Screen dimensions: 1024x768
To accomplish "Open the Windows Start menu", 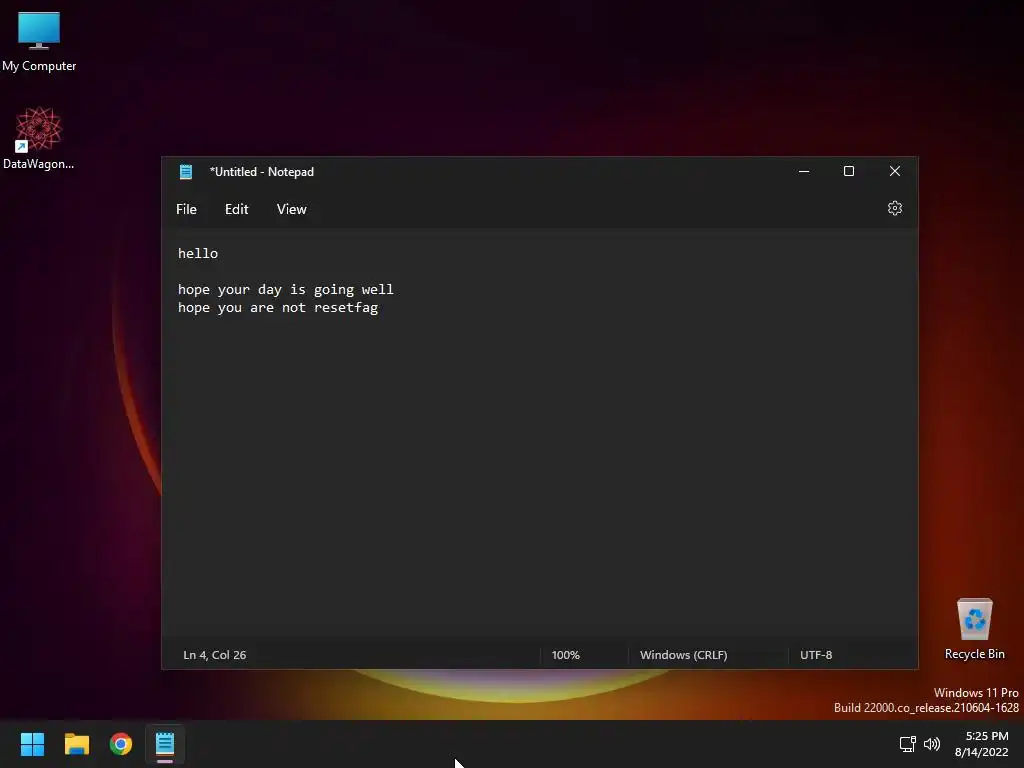I will pyautogui.click(x=32, y=744).
